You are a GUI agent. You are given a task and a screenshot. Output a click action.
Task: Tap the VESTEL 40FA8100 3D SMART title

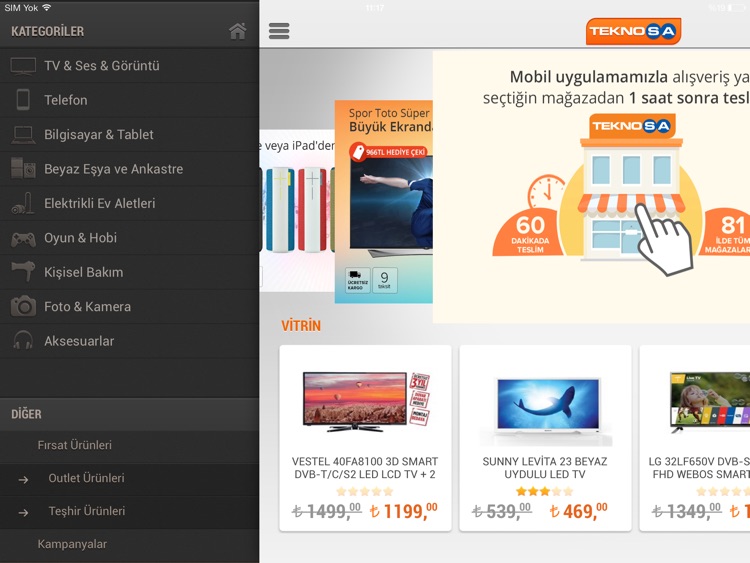365,468
